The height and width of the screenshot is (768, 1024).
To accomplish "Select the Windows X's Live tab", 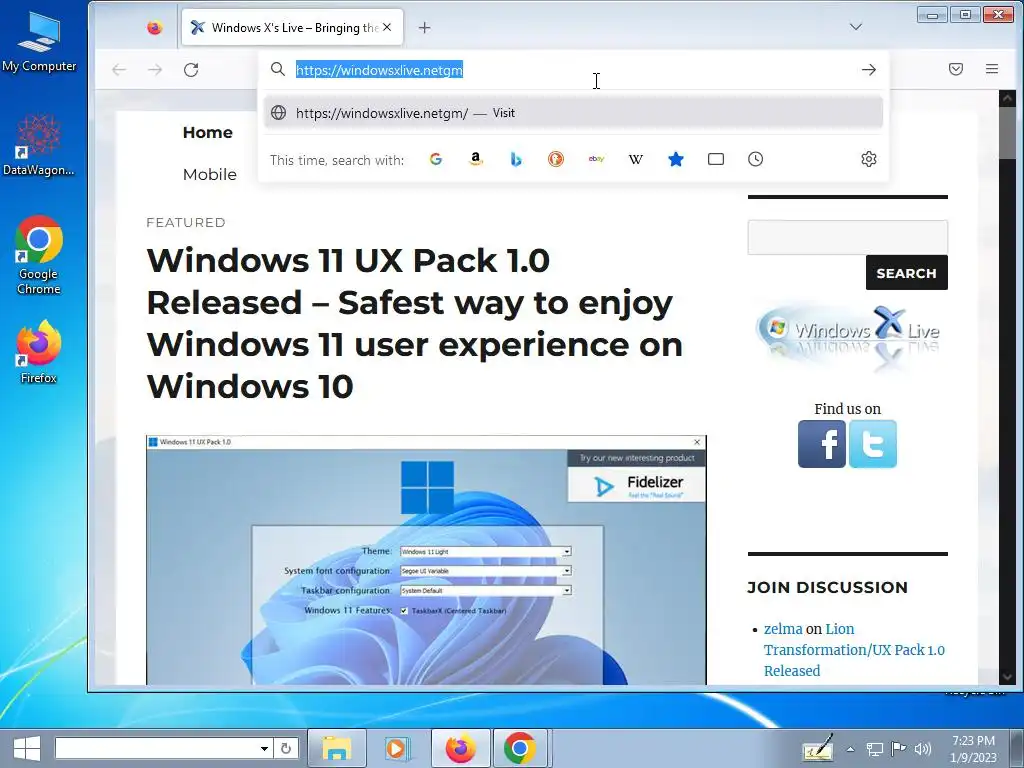I will [x=293, y=27].
